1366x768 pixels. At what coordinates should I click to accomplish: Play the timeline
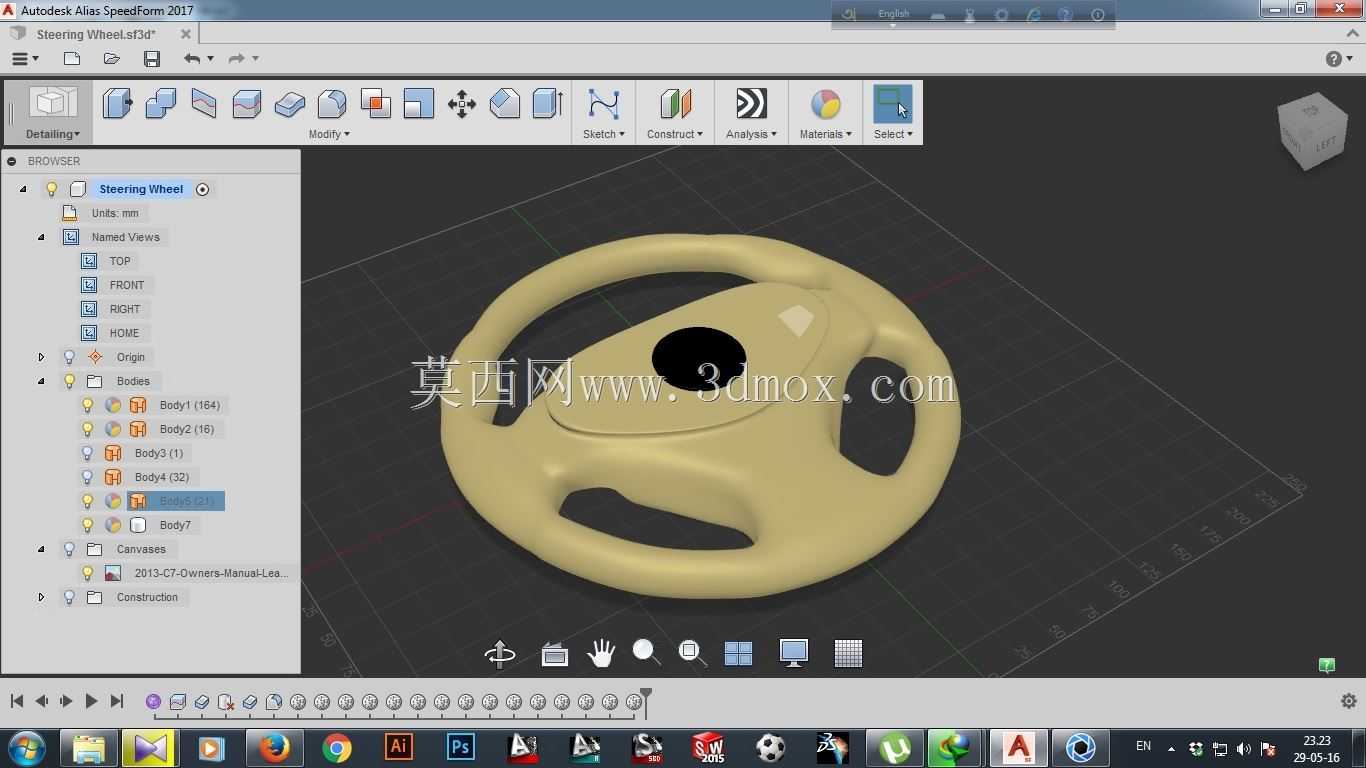(91, 701)
